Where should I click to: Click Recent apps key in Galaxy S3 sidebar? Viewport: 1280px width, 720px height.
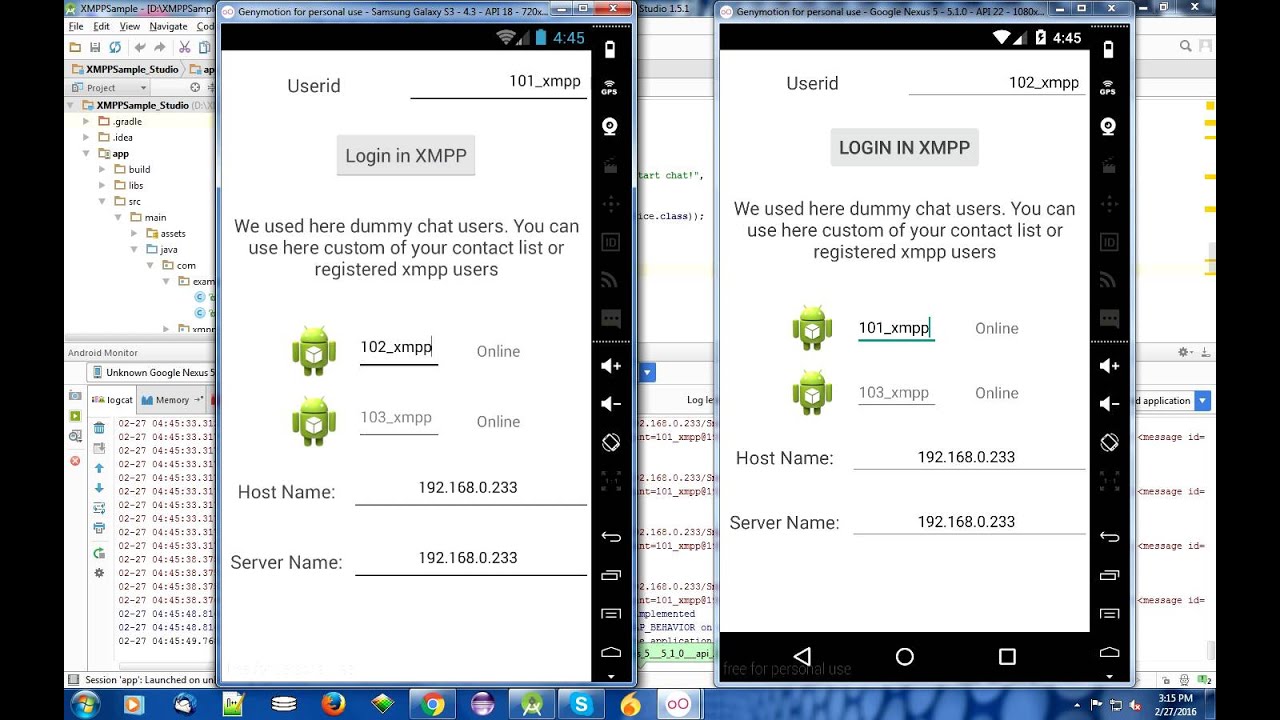(x=610, y=575)
